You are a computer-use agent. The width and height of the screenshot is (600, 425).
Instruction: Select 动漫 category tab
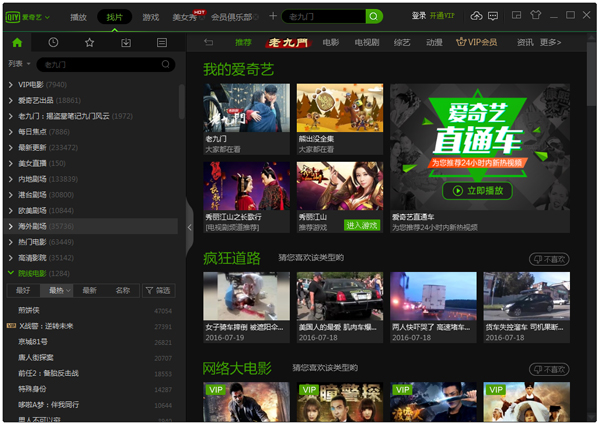click(x=434, y=42)
